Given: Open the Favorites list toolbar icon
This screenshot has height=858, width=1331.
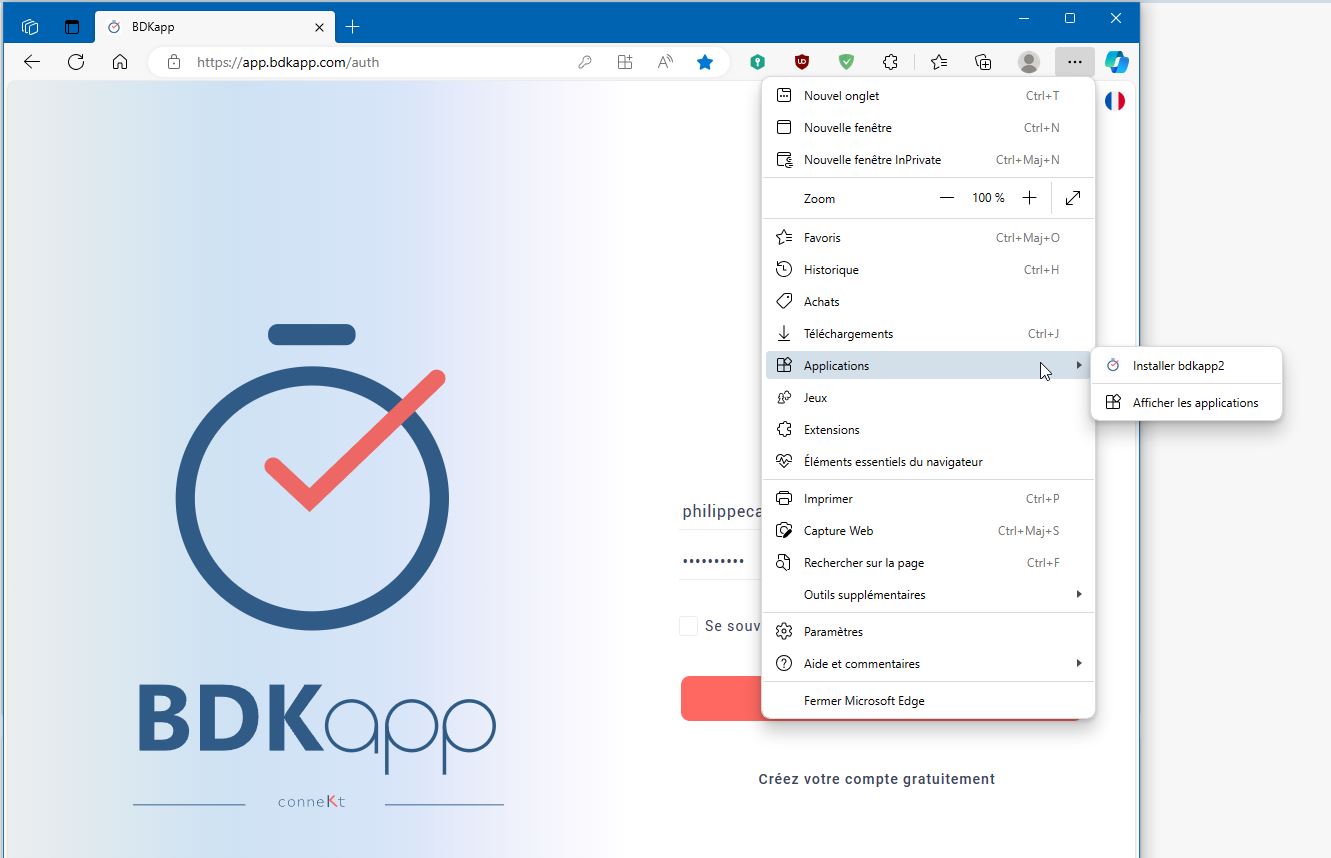Looking at the screenshot, I should tap(939, 62).
